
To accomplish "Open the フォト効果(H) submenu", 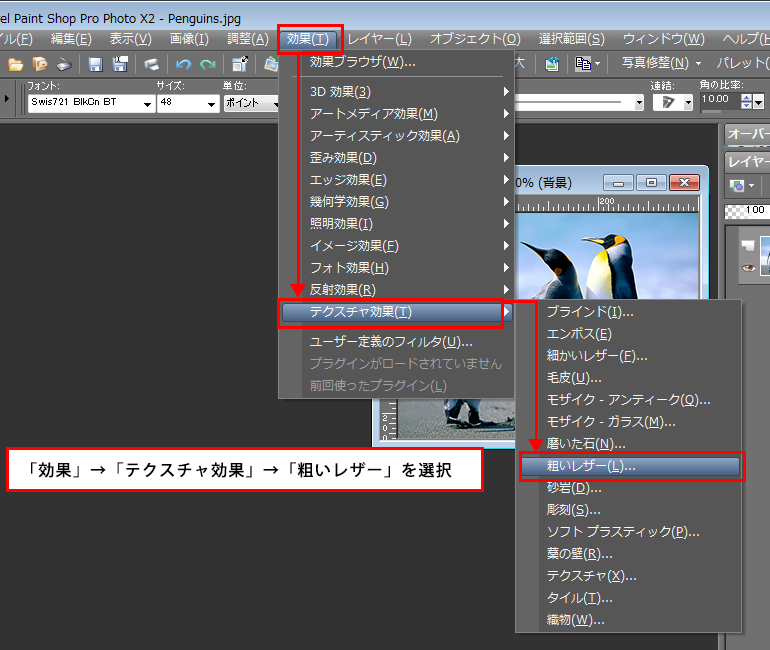I will [396, 268].
